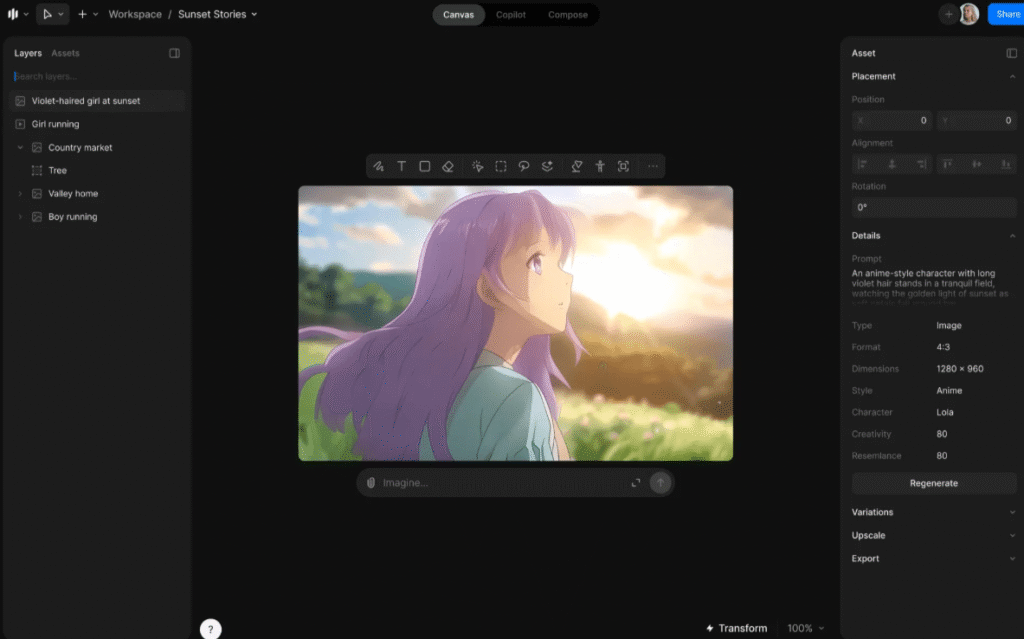
Task: Select the Magic Wand tool
Action: 477,166
